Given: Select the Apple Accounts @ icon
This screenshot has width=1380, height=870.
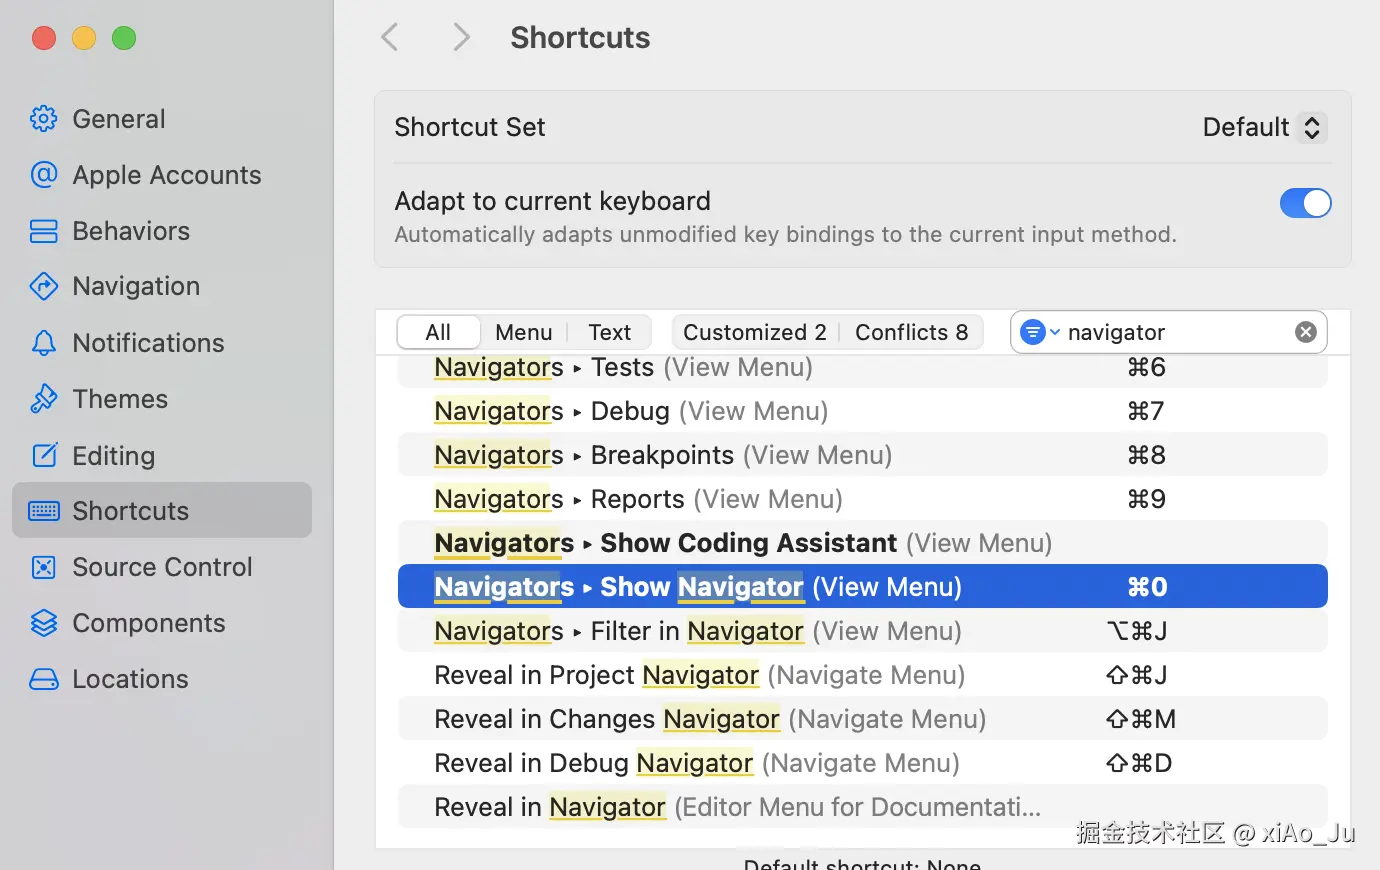Looking at the screenshot, I should click(x=44, y=175).
